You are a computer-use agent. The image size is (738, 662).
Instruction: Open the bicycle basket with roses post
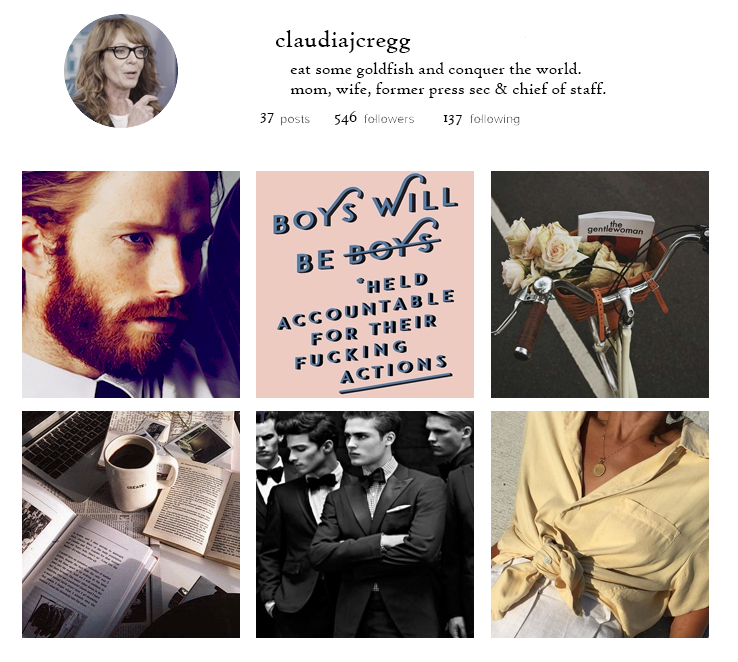[x=600, y=284]
